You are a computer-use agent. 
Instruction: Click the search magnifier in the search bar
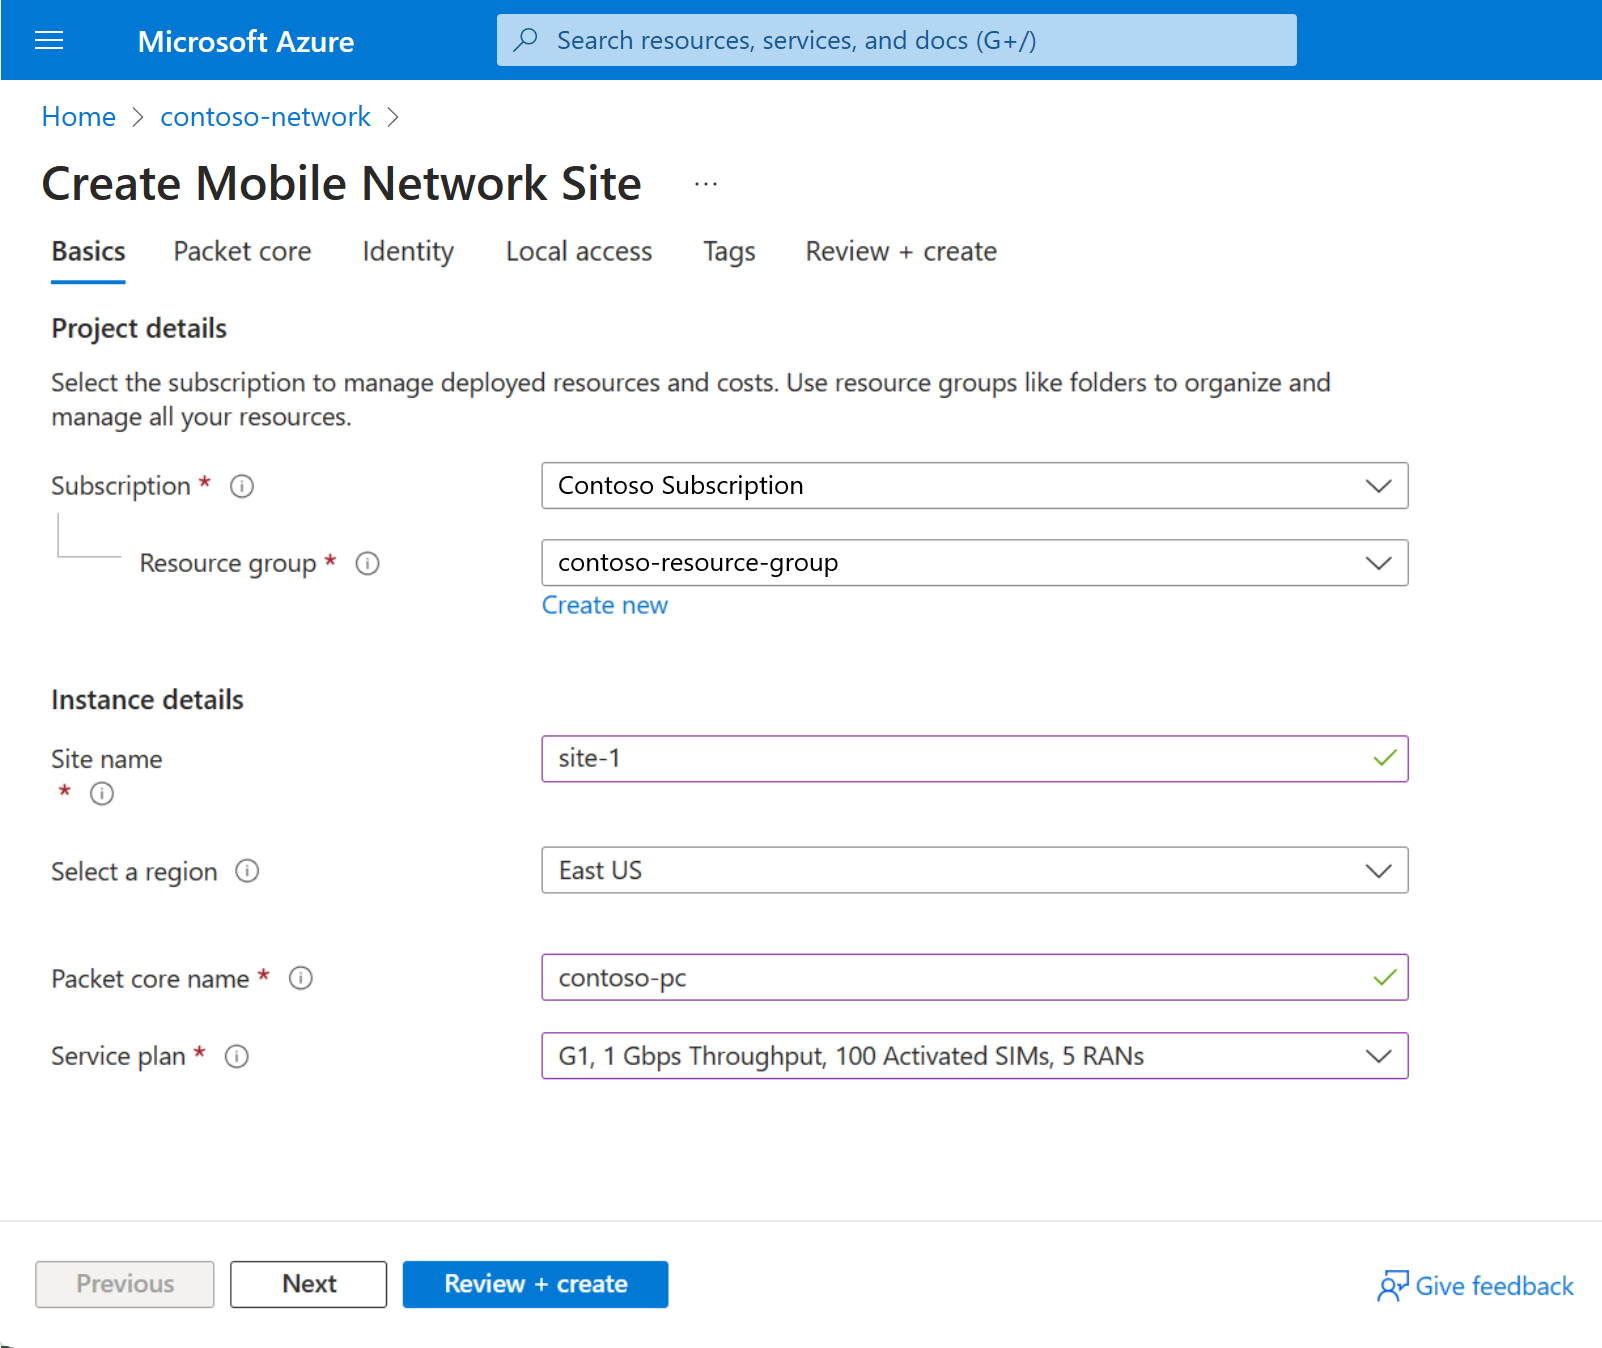click(527, 40)
